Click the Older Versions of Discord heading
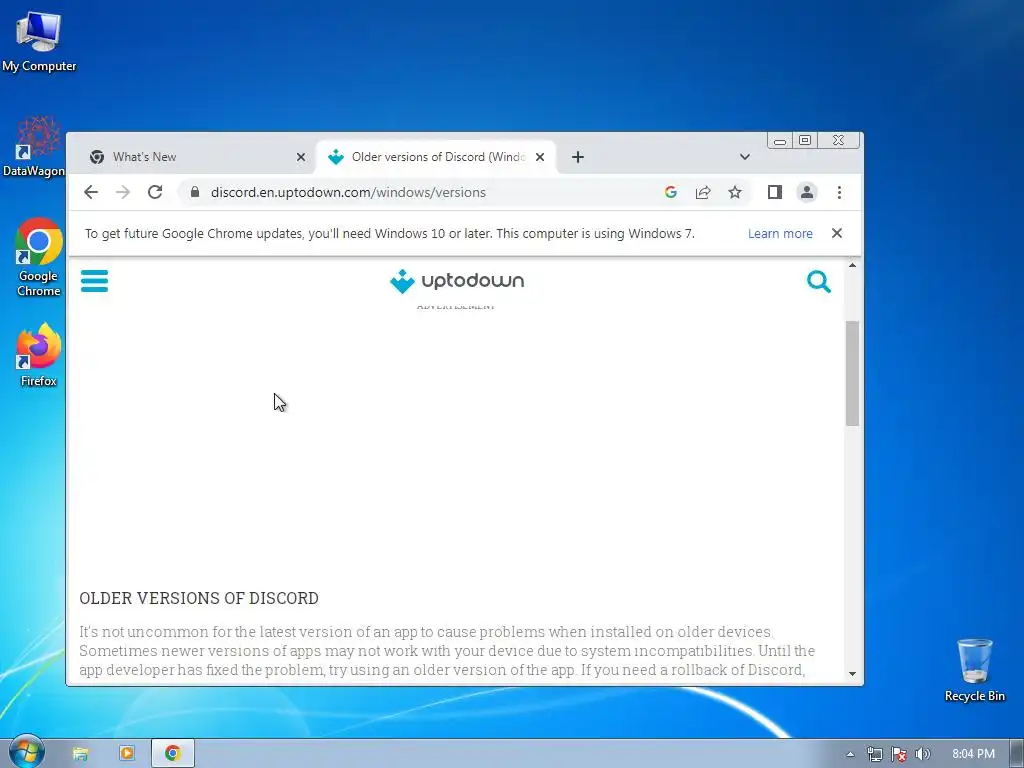Viewport: 1024px width, 768px height. 199,598
